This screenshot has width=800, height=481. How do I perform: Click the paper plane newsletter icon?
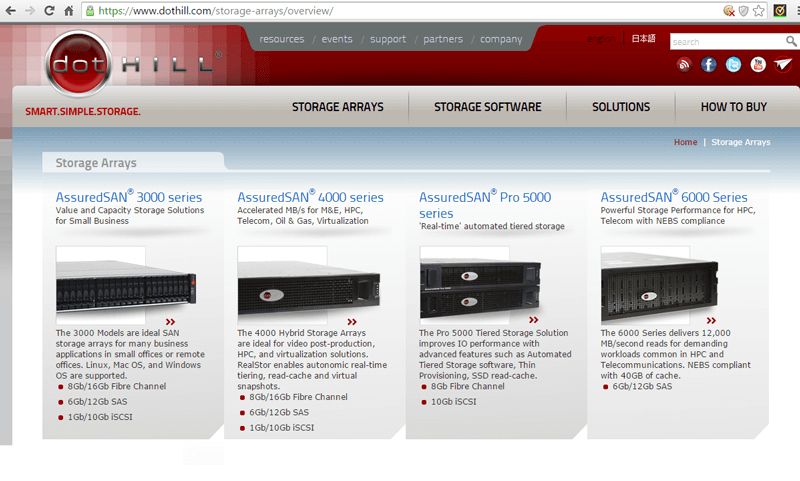point(783,64)
